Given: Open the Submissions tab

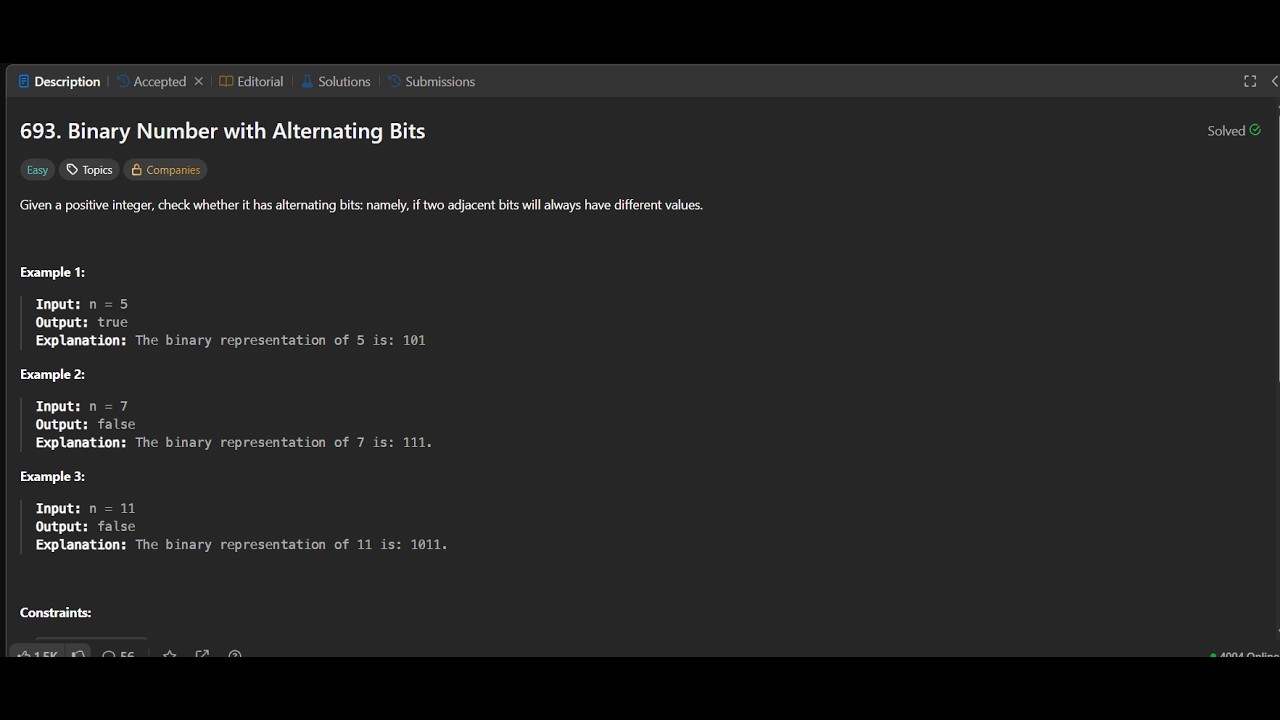Looking at the screenshot, I should pyautogui.click(x=431, y=82).
